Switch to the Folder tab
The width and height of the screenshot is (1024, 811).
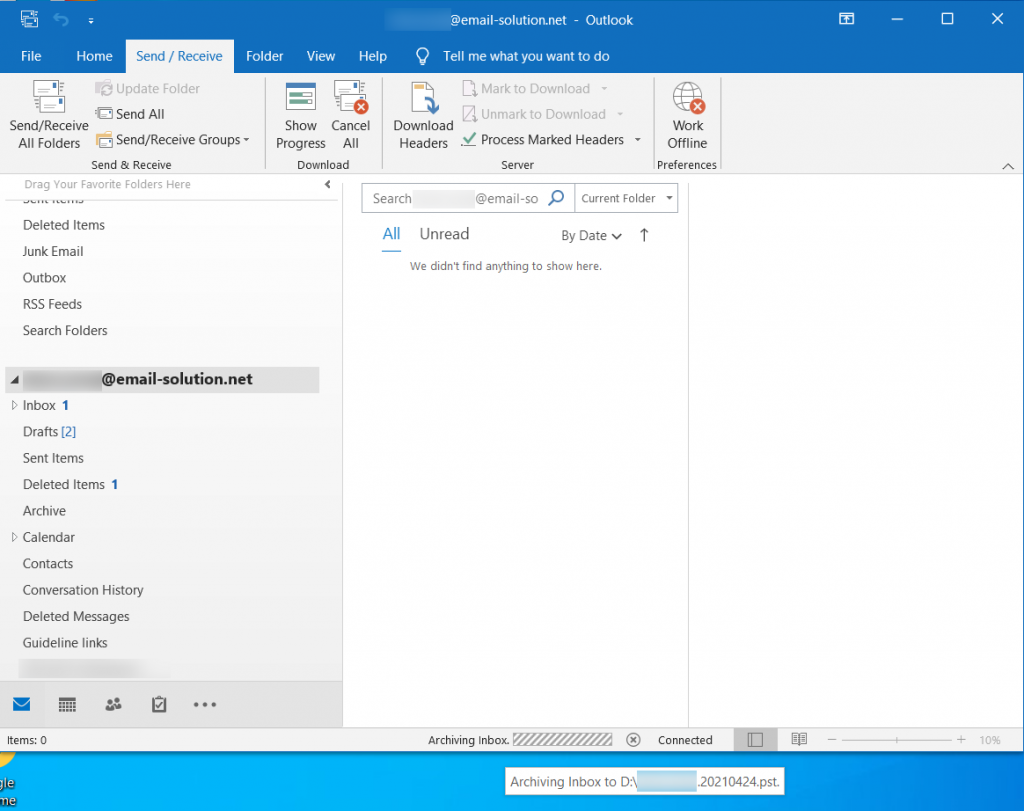pos(264,56)
